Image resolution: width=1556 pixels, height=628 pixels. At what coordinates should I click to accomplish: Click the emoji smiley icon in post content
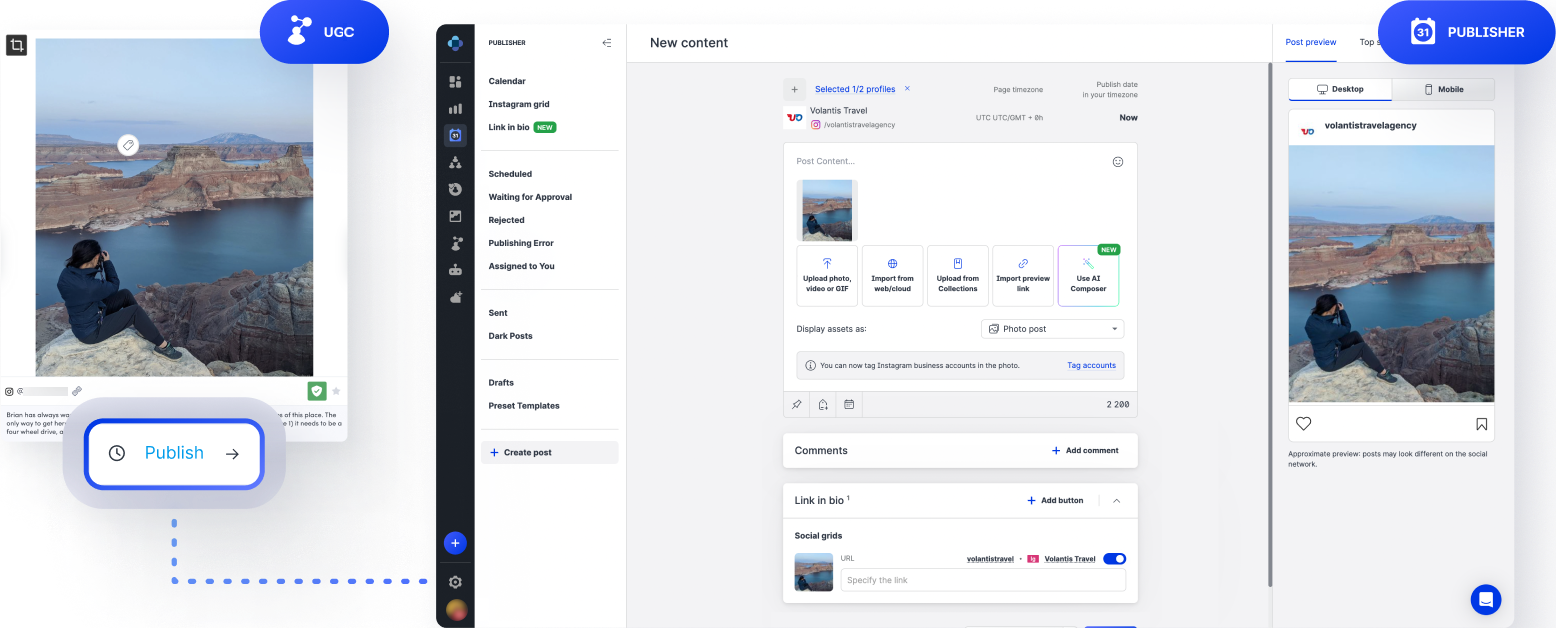point(1118,162)
